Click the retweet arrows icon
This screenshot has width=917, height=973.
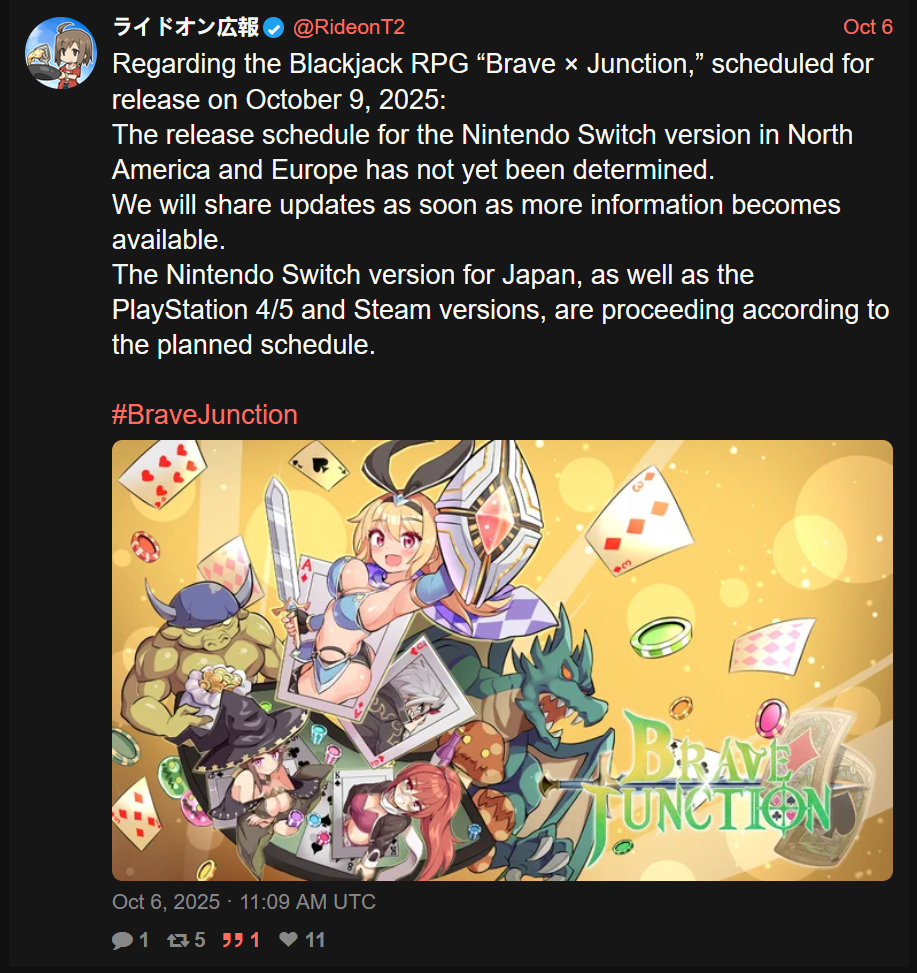177,940
